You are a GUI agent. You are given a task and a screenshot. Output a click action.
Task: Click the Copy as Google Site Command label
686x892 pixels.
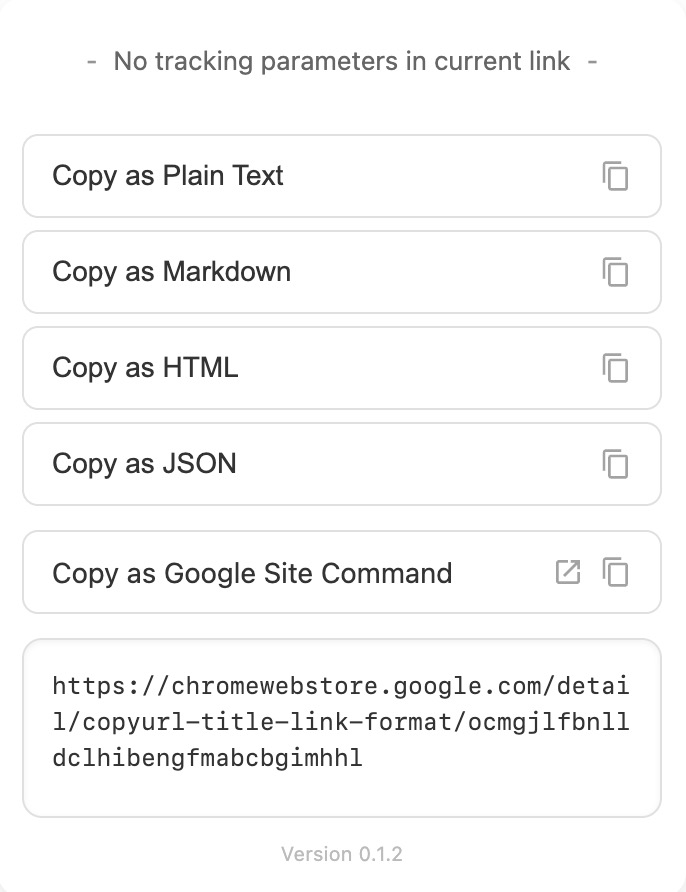252,573
